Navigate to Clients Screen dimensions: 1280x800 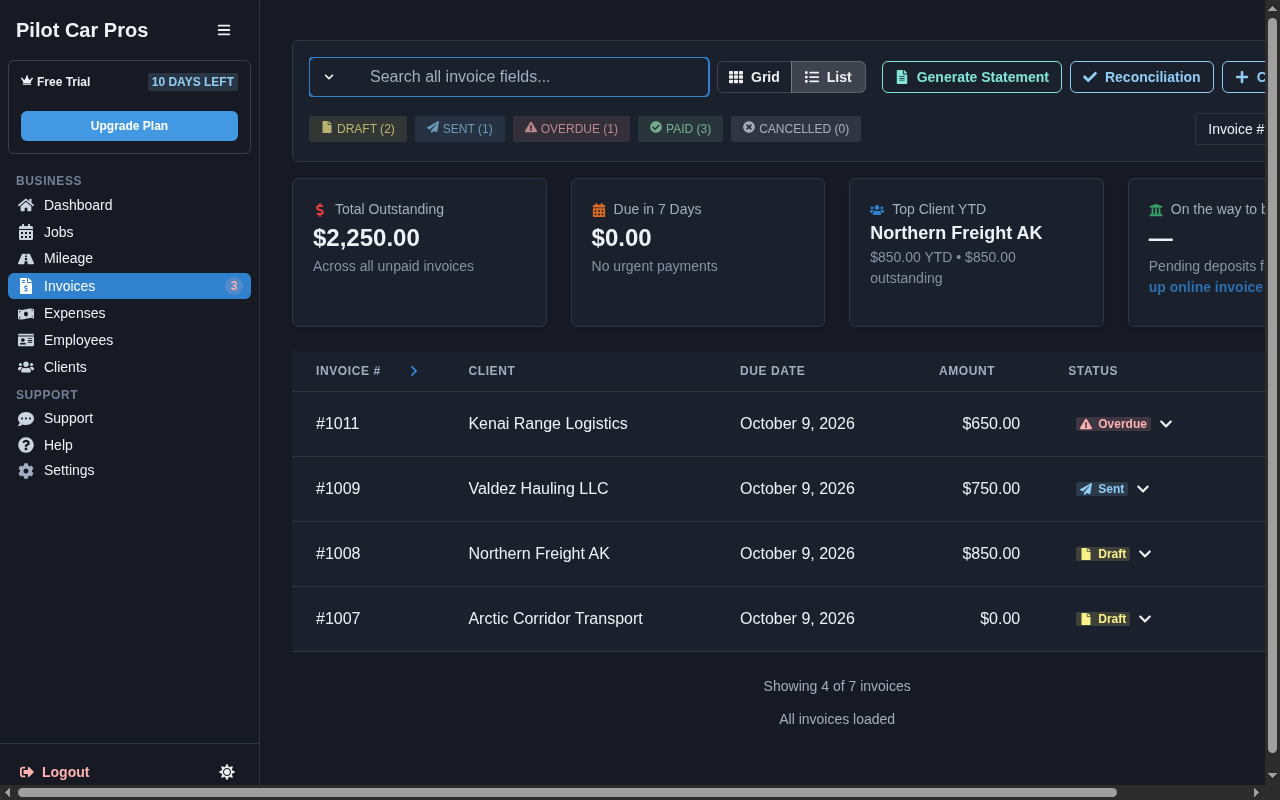129,367
